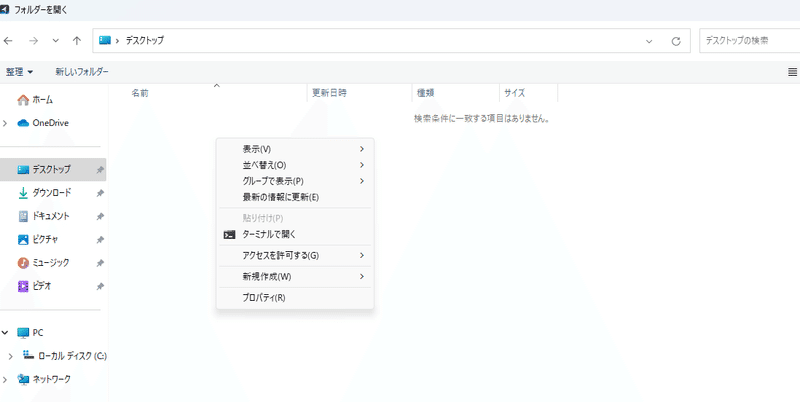Click the up-directory arrow icon
The width and height of the screenshot is (800, 402).
(77, 41)
